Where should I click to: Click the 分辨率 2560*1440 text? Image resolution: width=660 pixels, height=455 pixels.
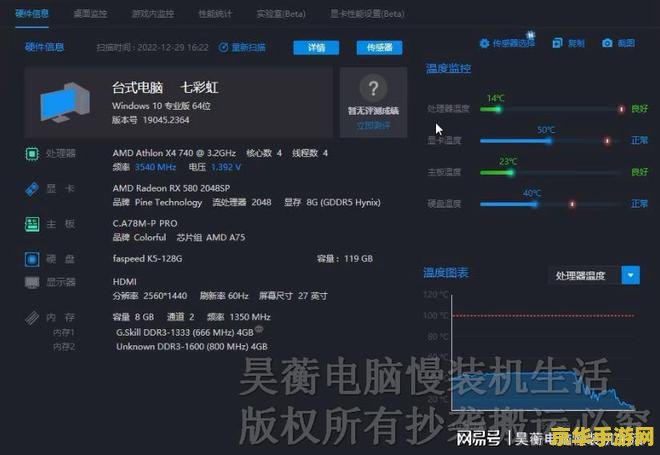click(149, 296)
